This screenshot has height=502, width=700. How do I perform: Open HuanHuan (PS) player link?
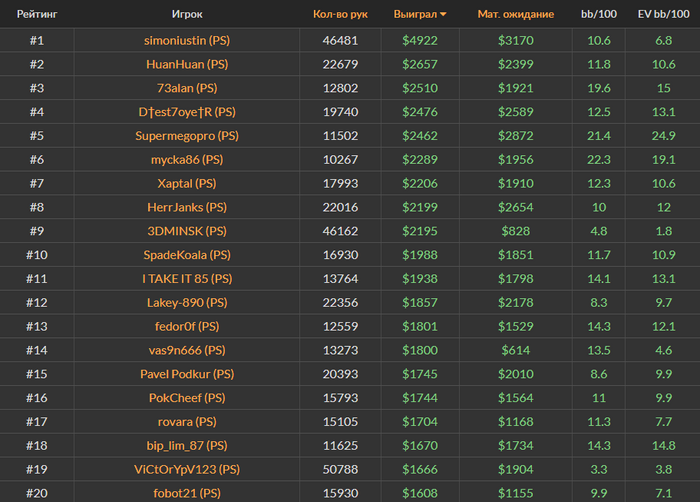click(187, 64)
